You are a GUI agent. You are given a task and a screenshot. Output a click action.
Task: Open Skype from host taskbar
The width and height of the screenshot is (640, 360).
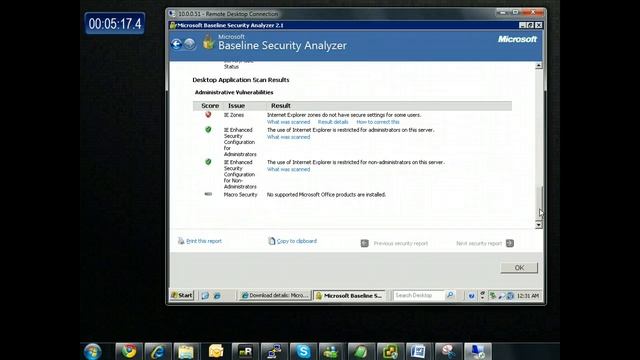pos(303,351)
